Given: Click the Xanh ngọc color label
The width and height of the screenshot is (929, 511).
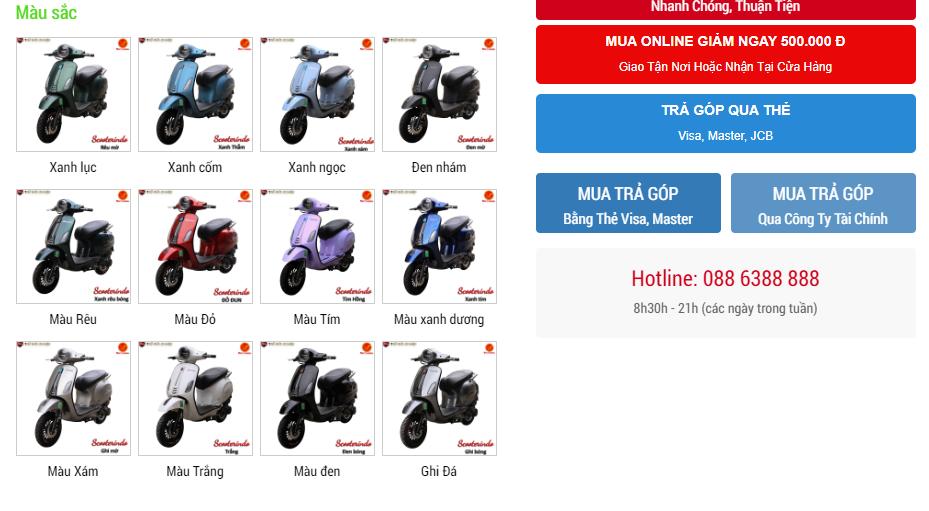Looking at the screenshot, I should pos(317,168).
